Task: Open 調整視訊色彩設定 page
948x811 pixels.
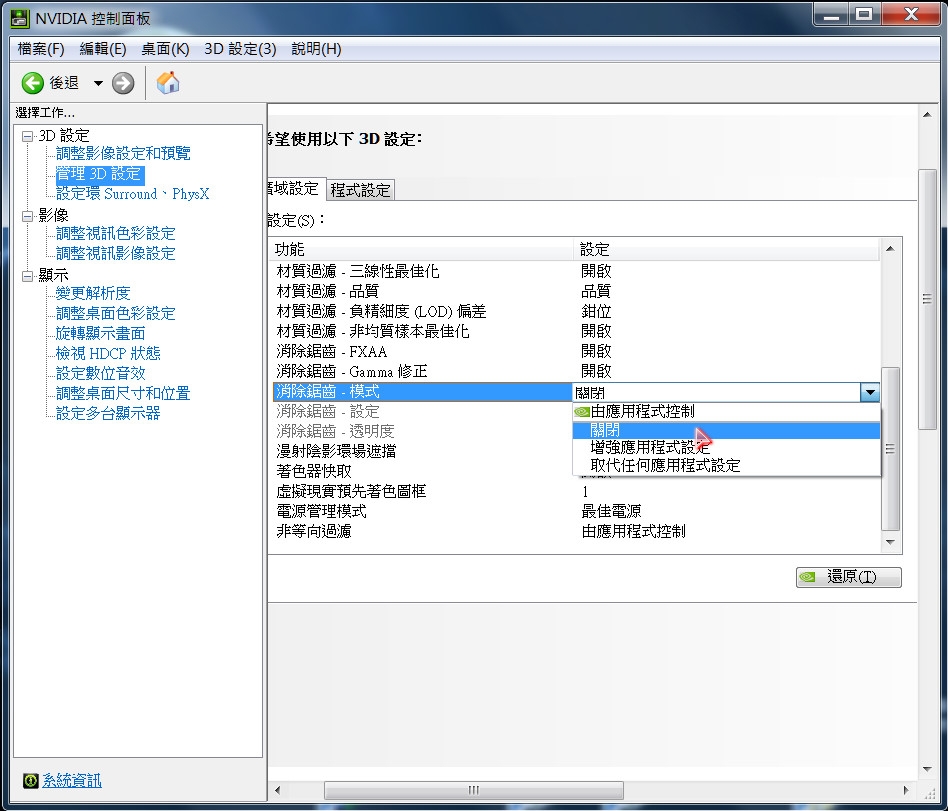Action: (x=115, y=233)
